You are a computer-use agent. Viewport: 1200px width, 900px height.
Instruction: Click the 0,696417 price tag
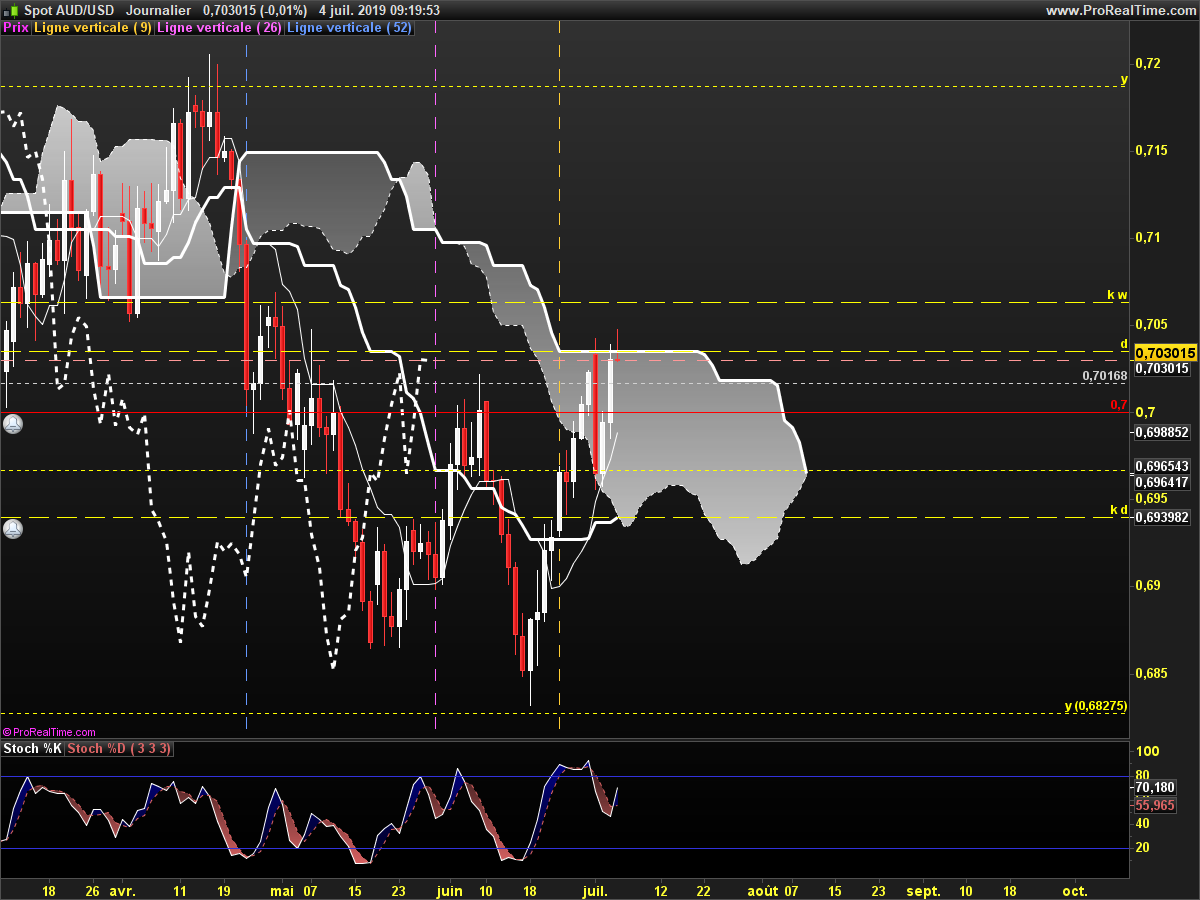point(1161,482)
